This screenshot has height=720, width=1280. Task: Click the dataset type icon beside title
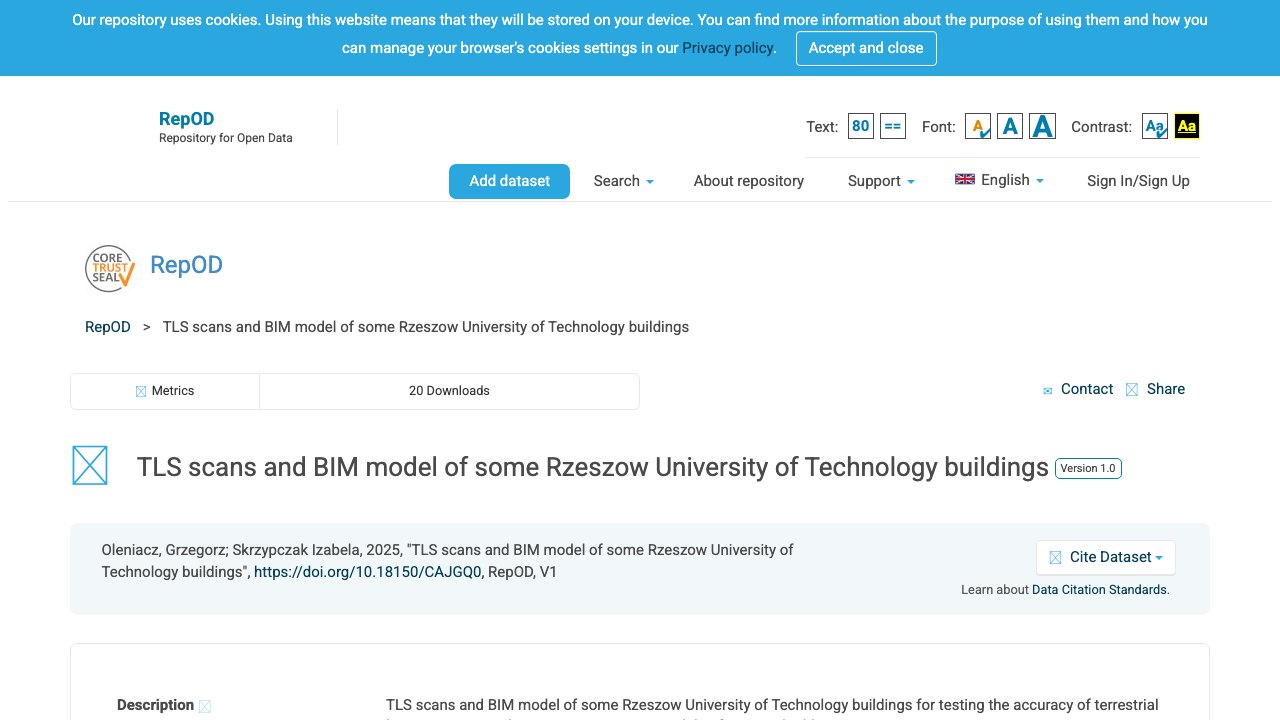click(90, 466)
